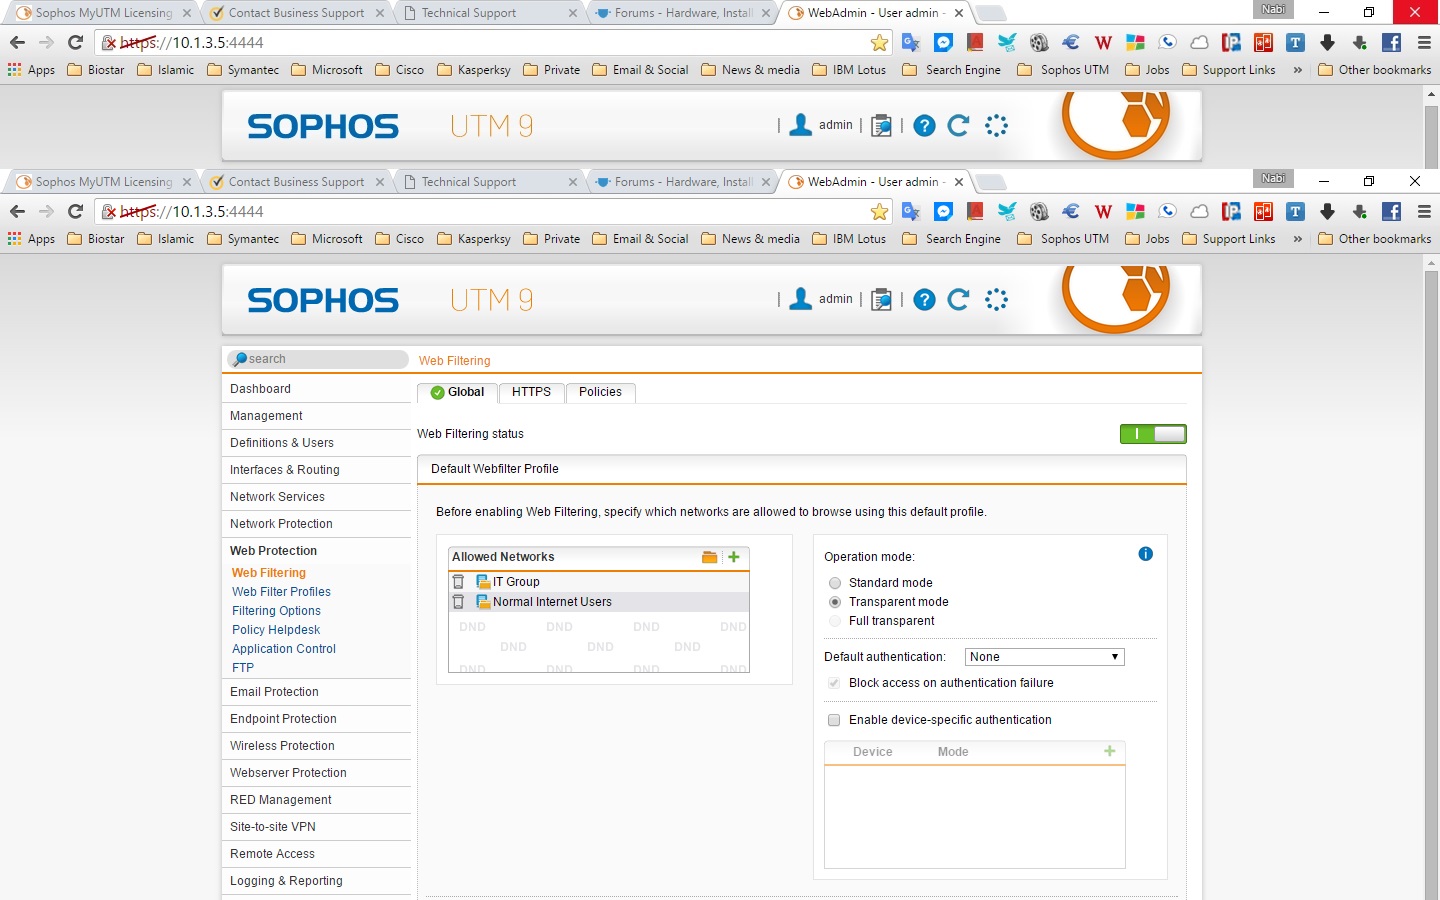Select the Global tab
This screenshot has width=1440, height=900.
457,392
